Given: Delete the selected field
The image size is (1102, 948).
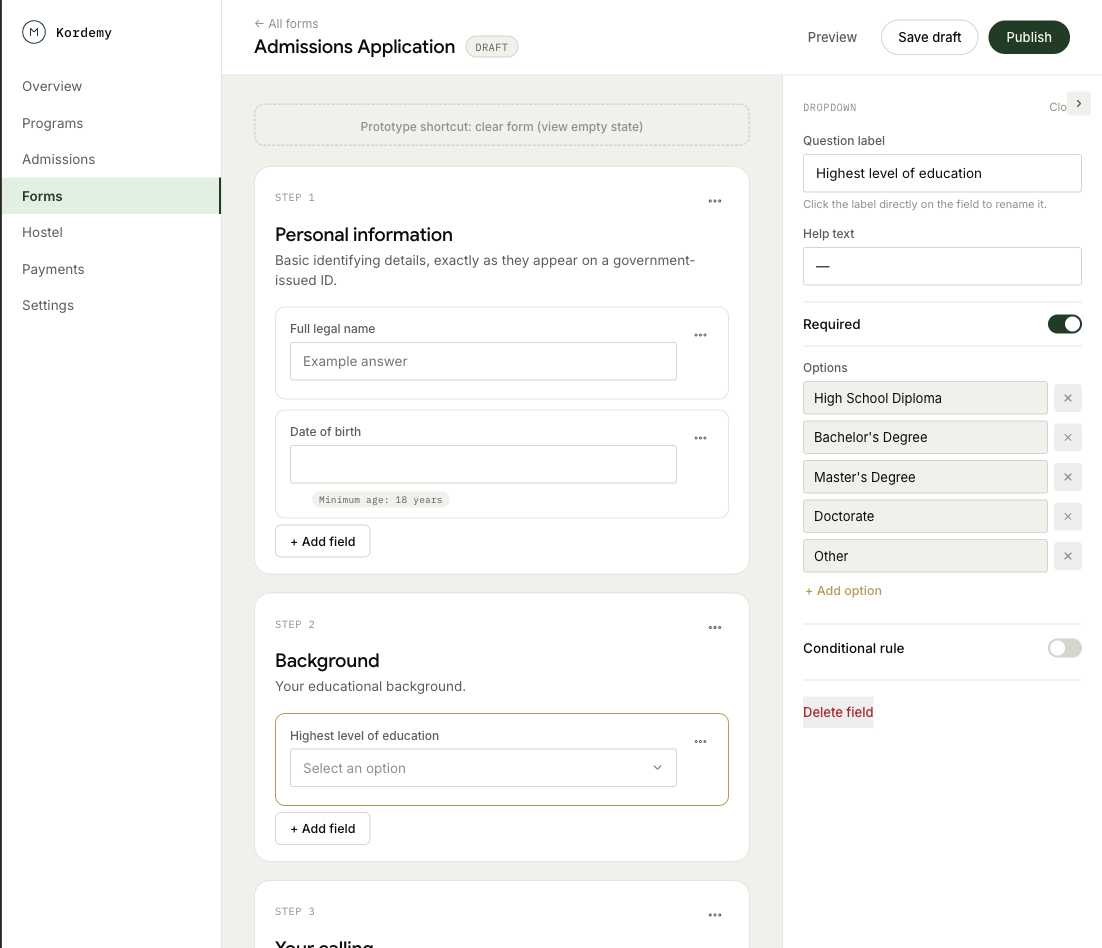Looking at the screenshot, I should [838, 712].
